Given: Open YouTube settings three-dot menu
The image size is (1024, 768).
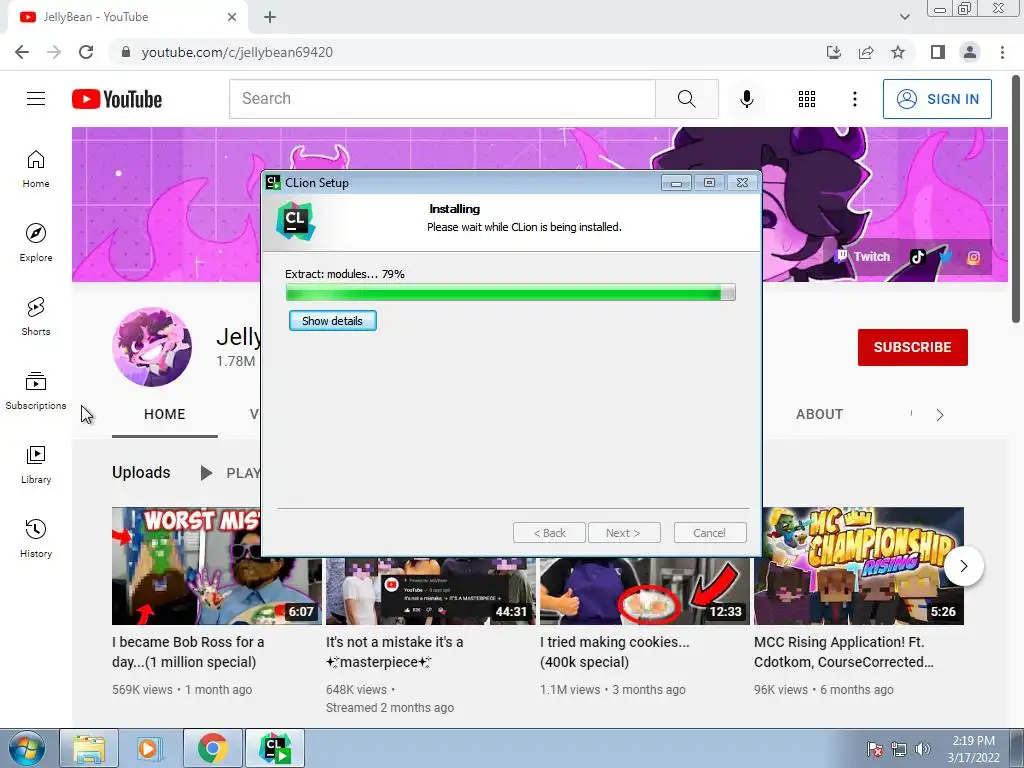Looking at the screenshot, I should coord(854,99).
